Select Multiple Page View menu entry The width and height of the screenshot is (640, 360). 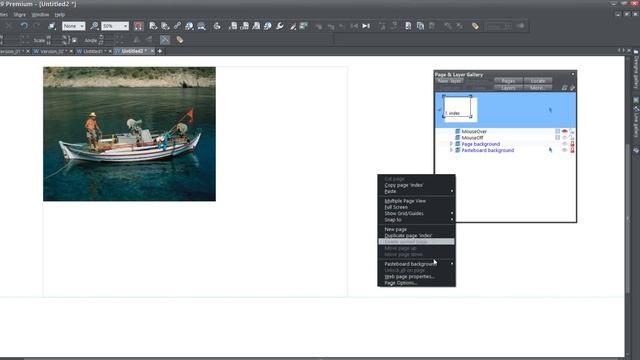[416, 201]
